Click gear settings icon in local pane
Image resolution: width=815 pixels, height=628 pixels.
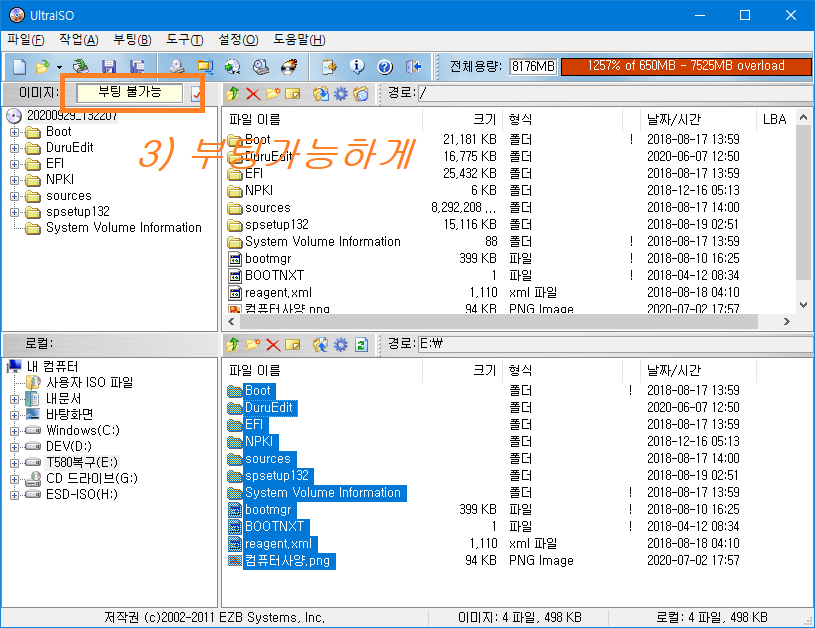340,344
